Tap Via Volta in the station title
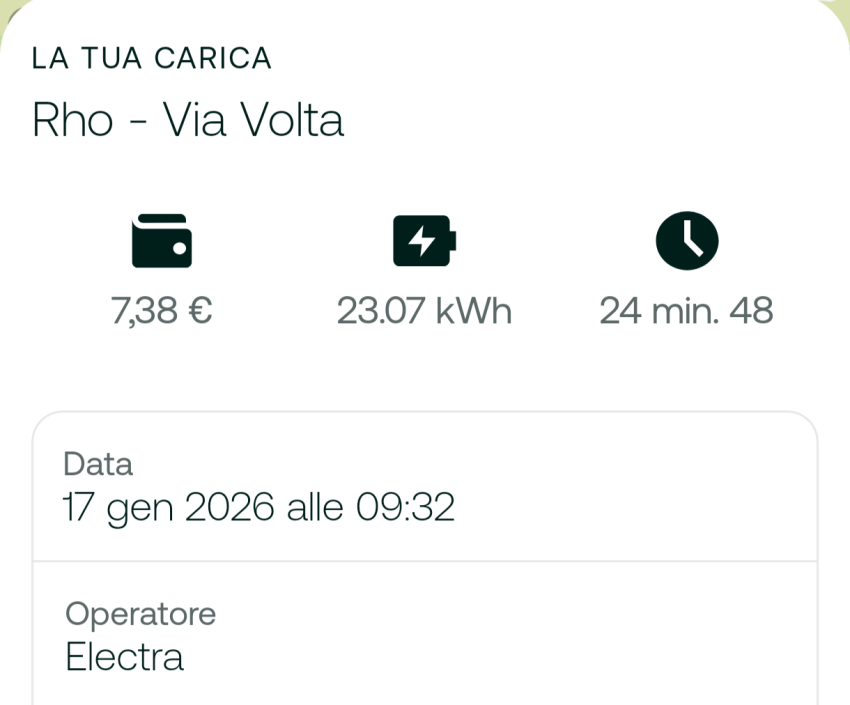 [x=253, y=121]
